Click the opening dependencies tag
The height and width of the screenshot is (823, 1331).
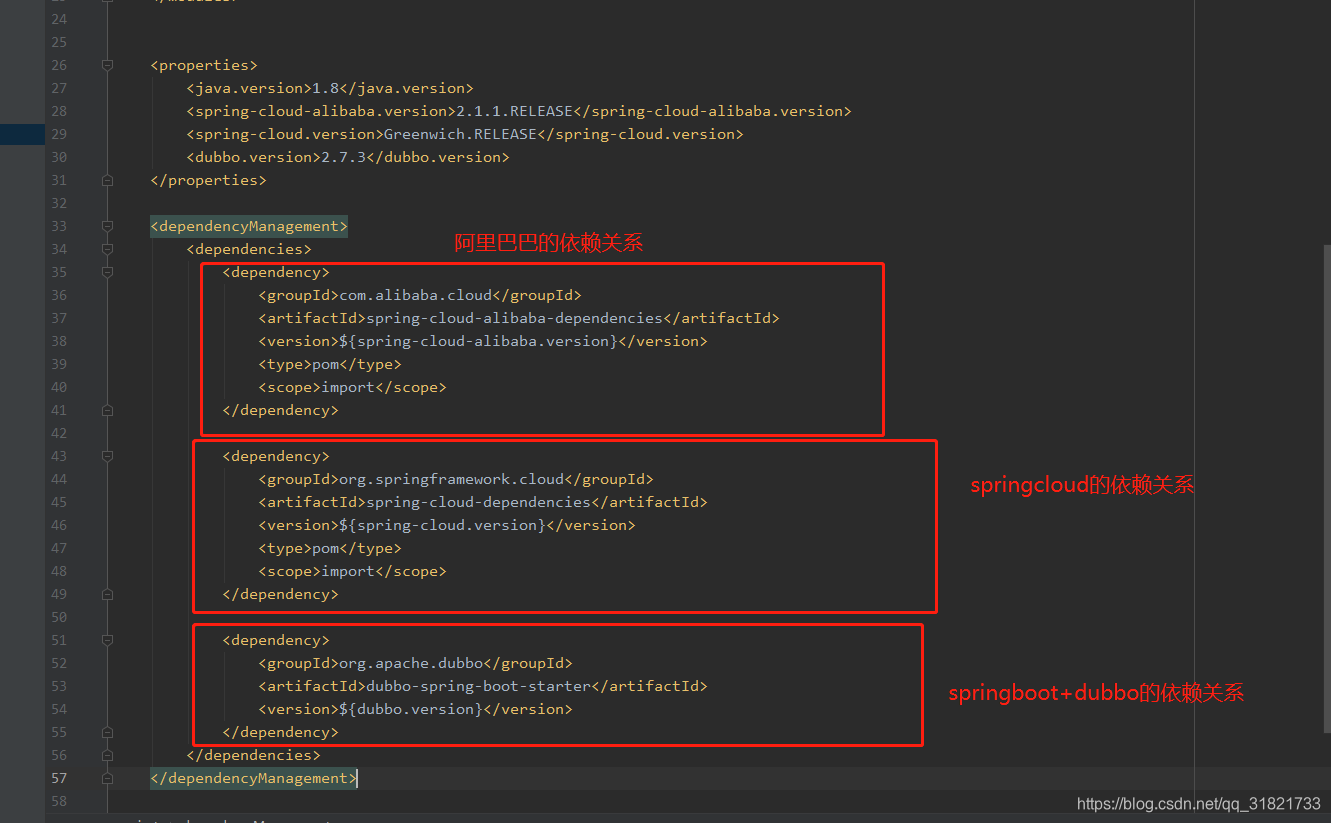coord(248,249)
